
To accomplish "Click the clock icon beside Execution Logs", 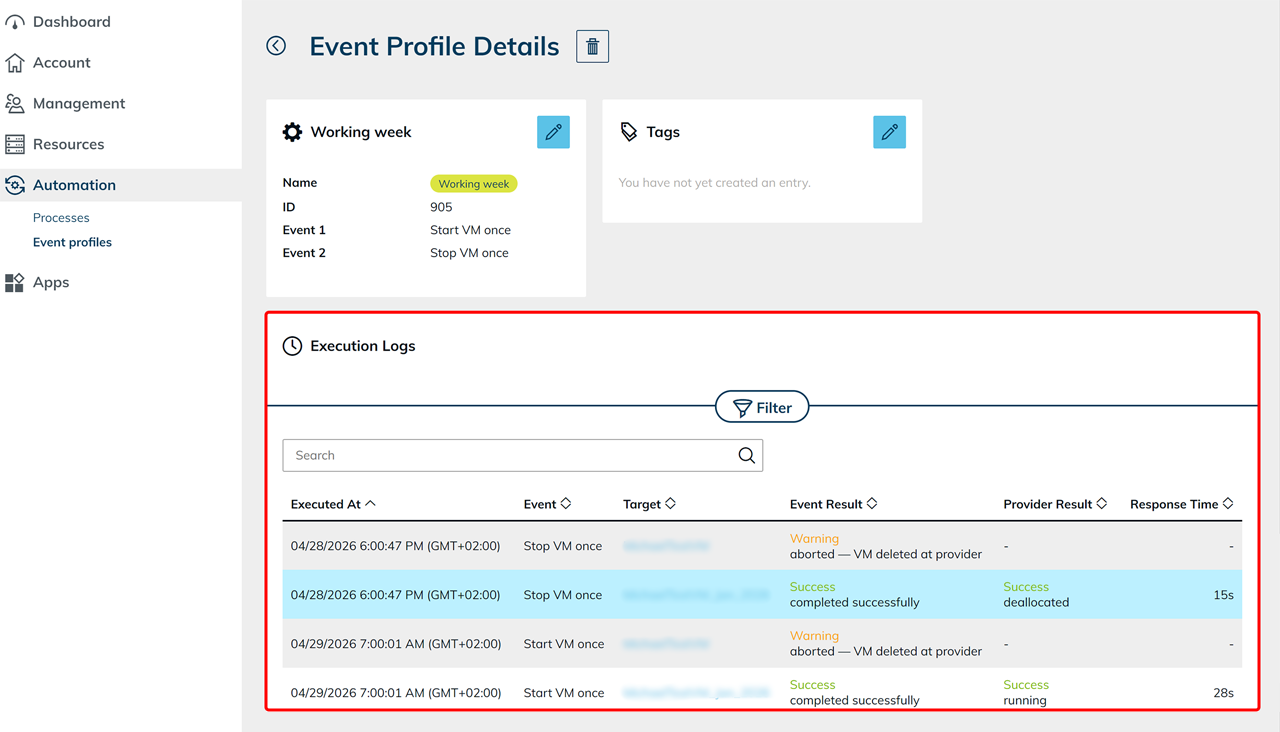I will pyautogui.click(x=292, y=346).
